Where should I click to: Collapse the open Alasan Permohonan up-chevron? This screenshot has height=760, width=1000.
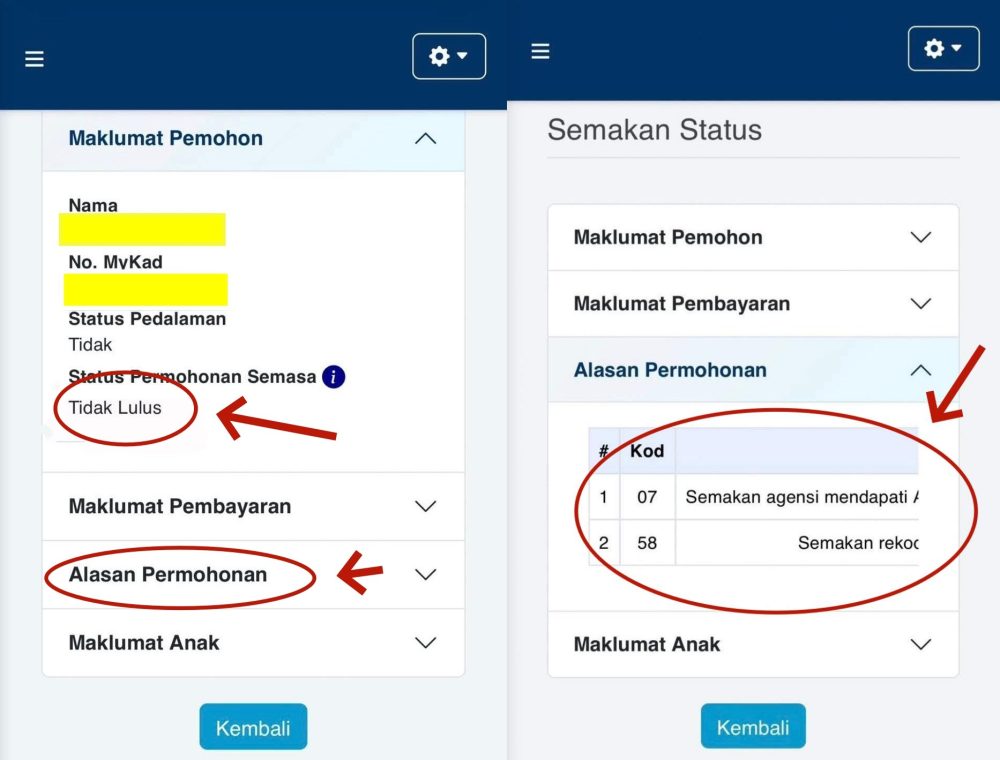coord(920,370)
